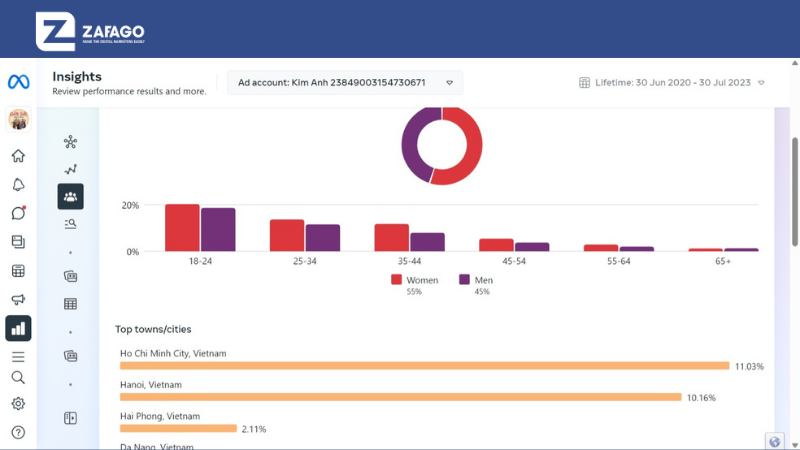Click the 11.03% value
Viewport: 800px width, 450px height.
coord(749,366)
